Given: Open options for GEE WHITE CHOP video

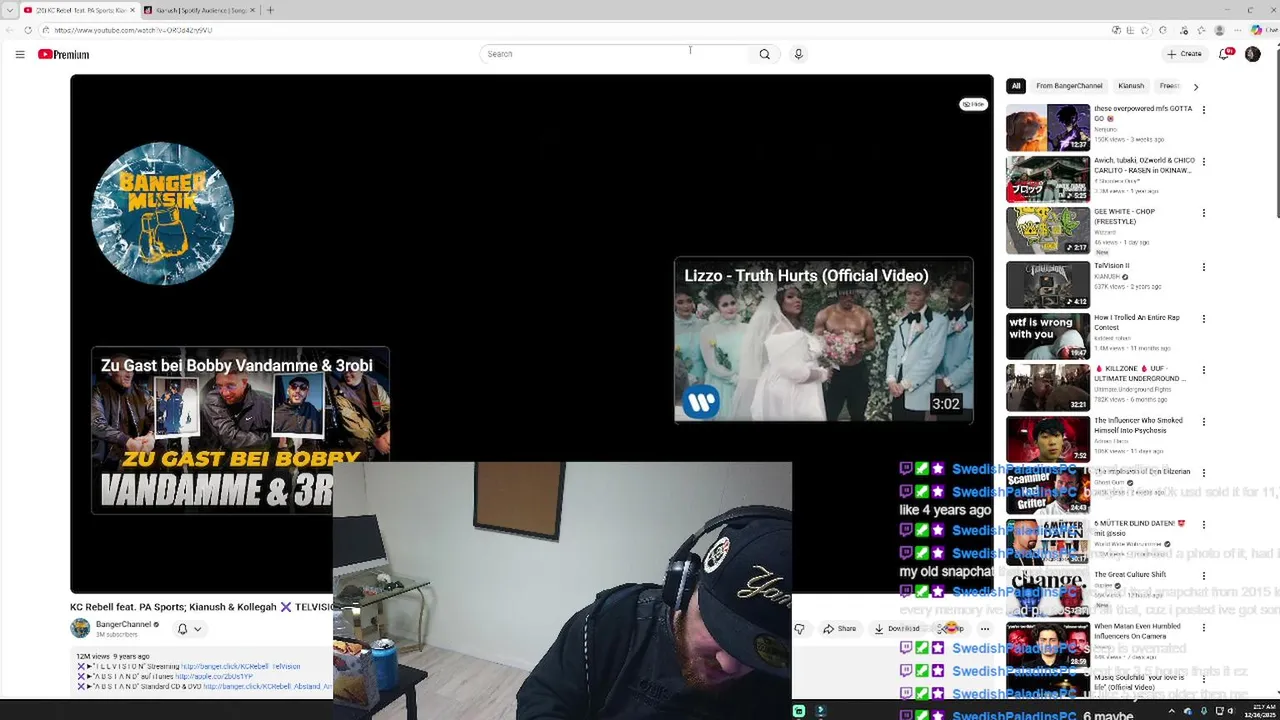Looking at the screenshot, I should point(1203,213).
